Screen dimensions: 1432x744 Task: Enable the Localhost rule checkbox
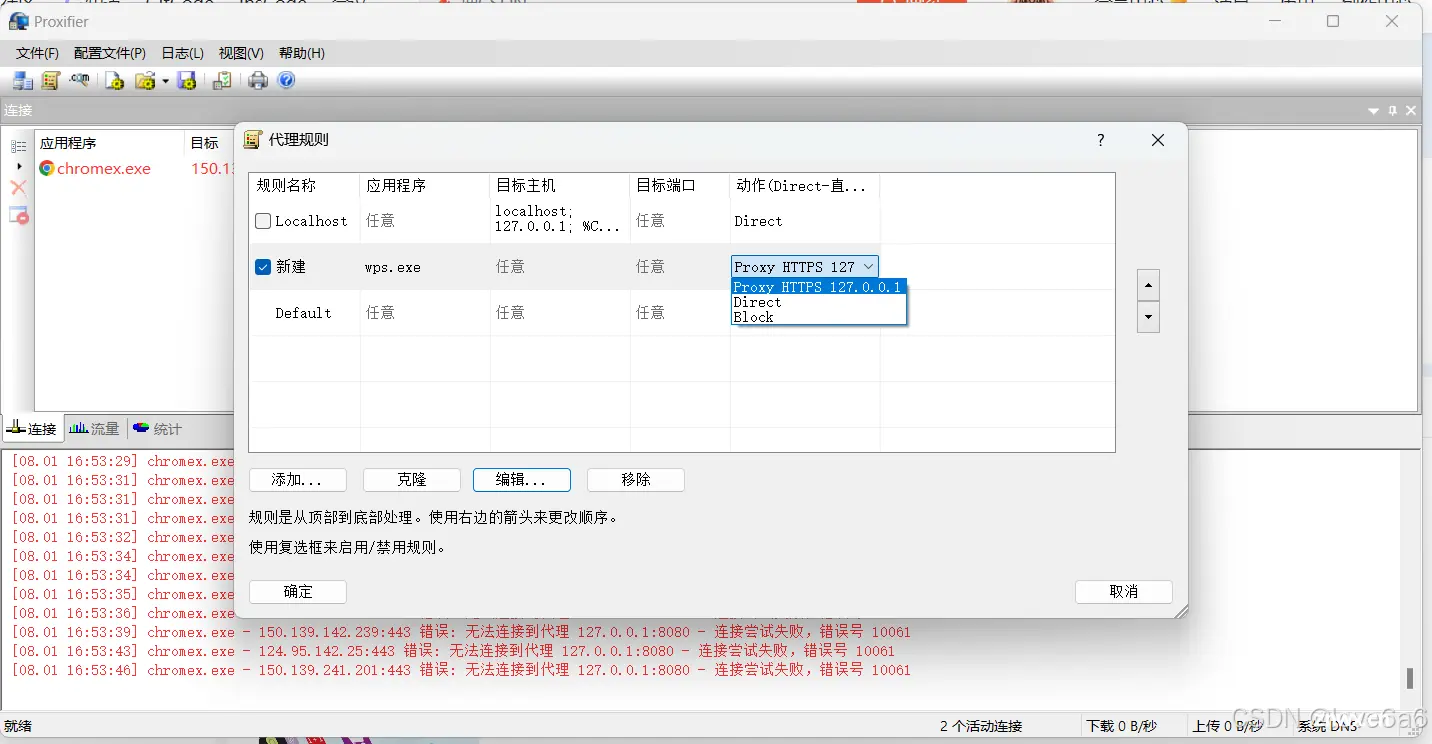(x=263, y=221)
